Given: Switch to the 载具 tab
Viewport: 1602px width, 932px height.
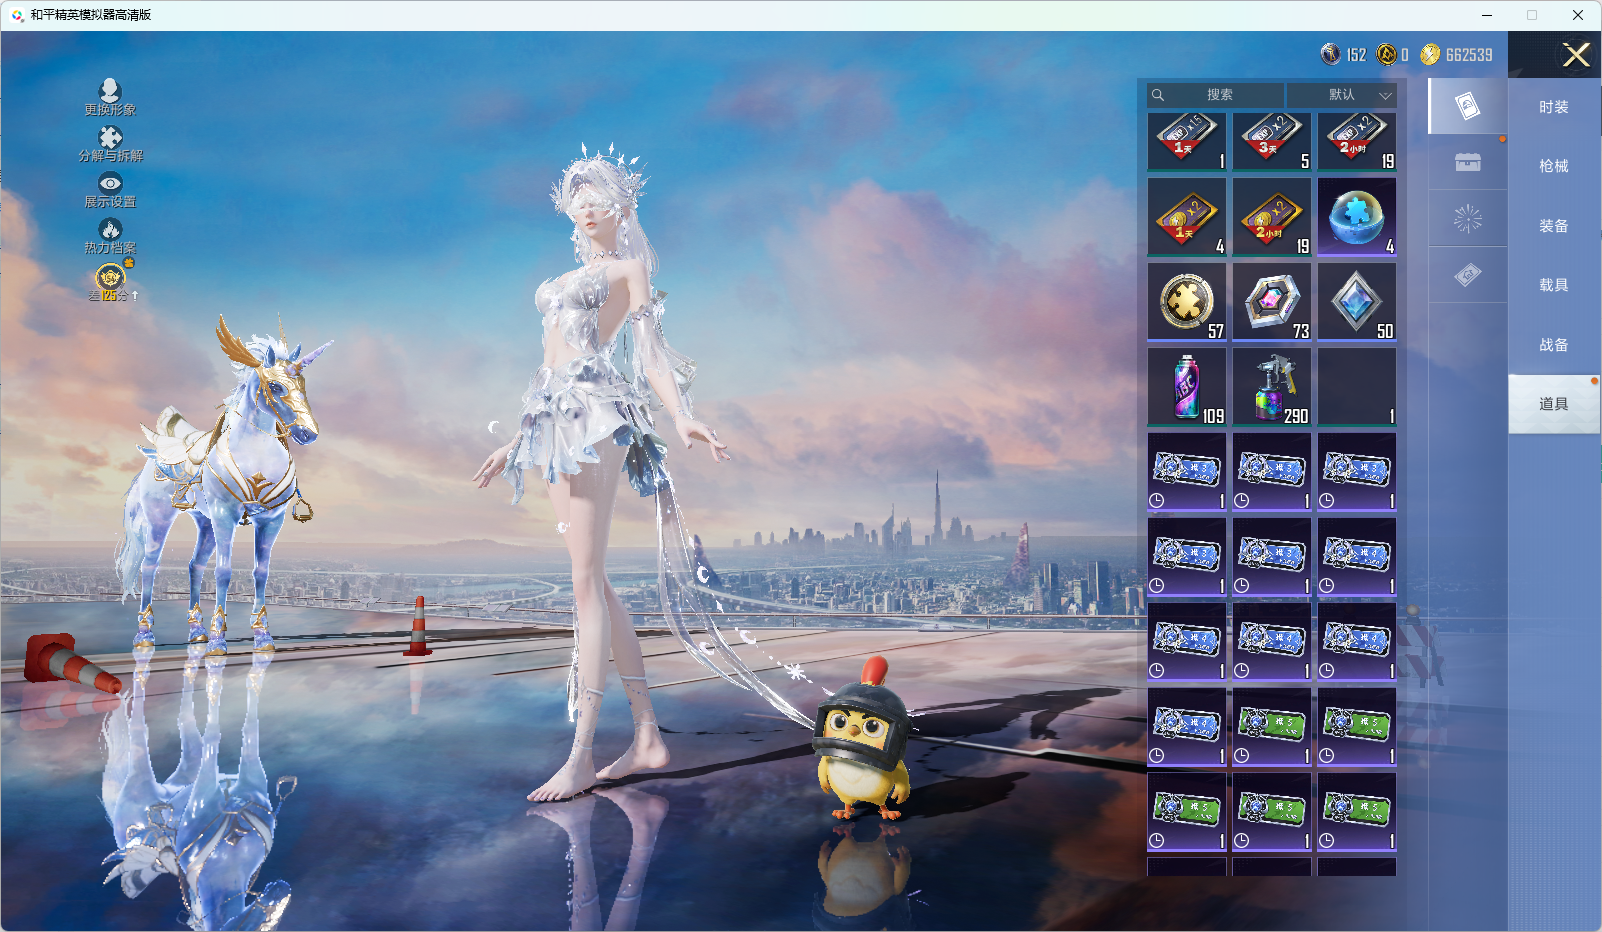Looking at the screenshot, I should 1553,285.
